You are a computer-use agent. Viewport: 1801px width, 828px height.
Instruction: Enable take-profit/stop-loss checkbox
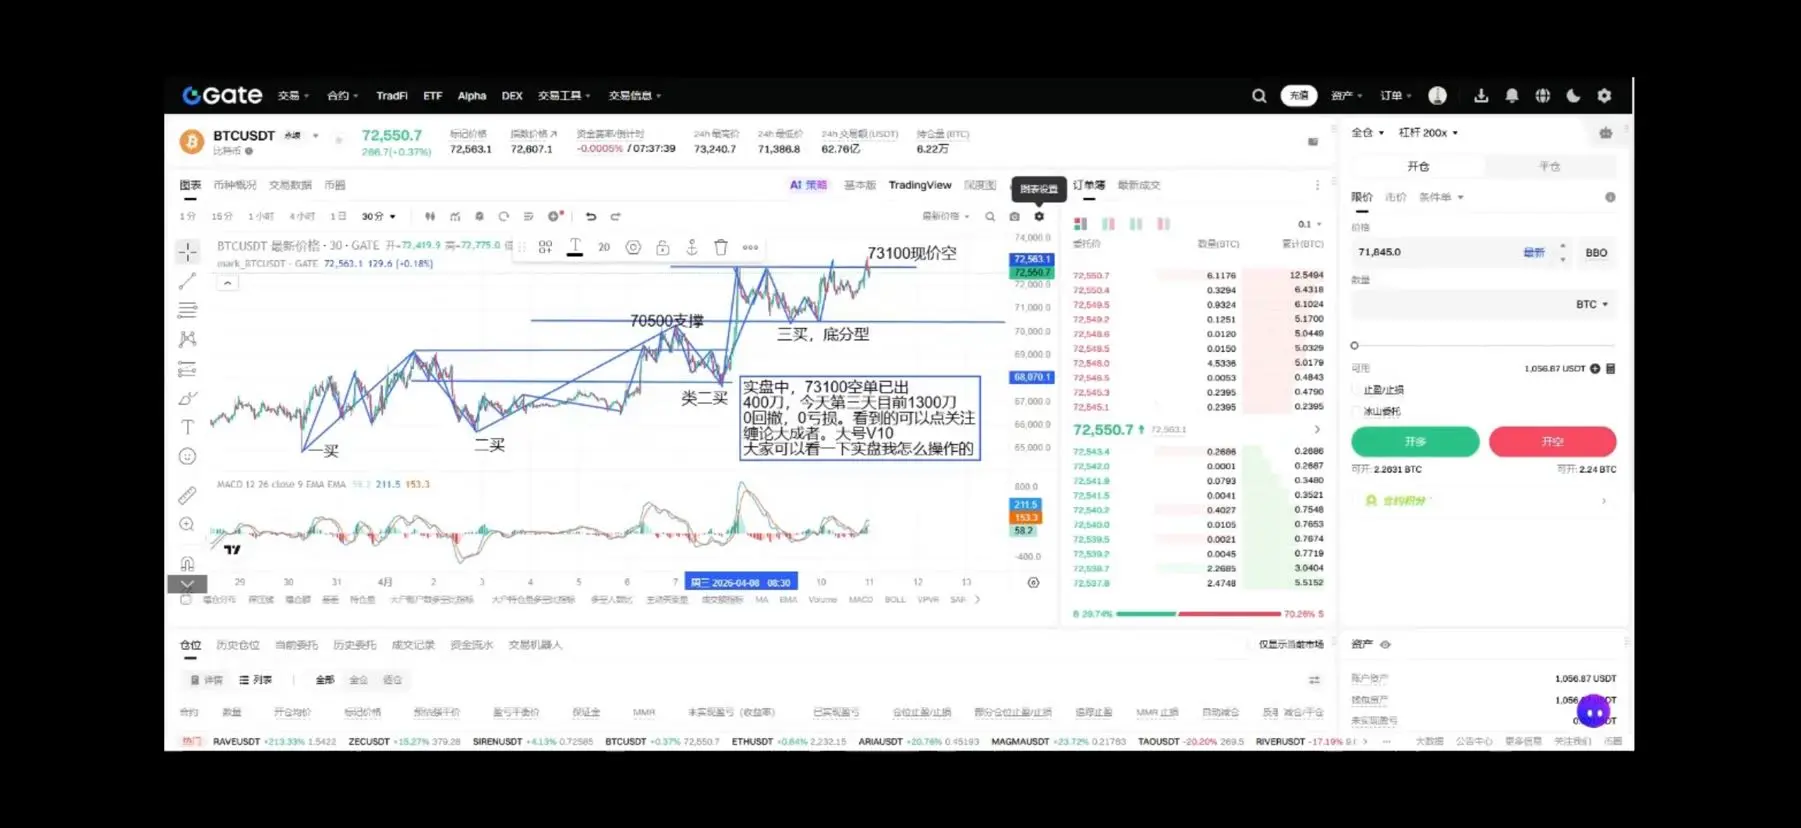(x=1357, y=390)
